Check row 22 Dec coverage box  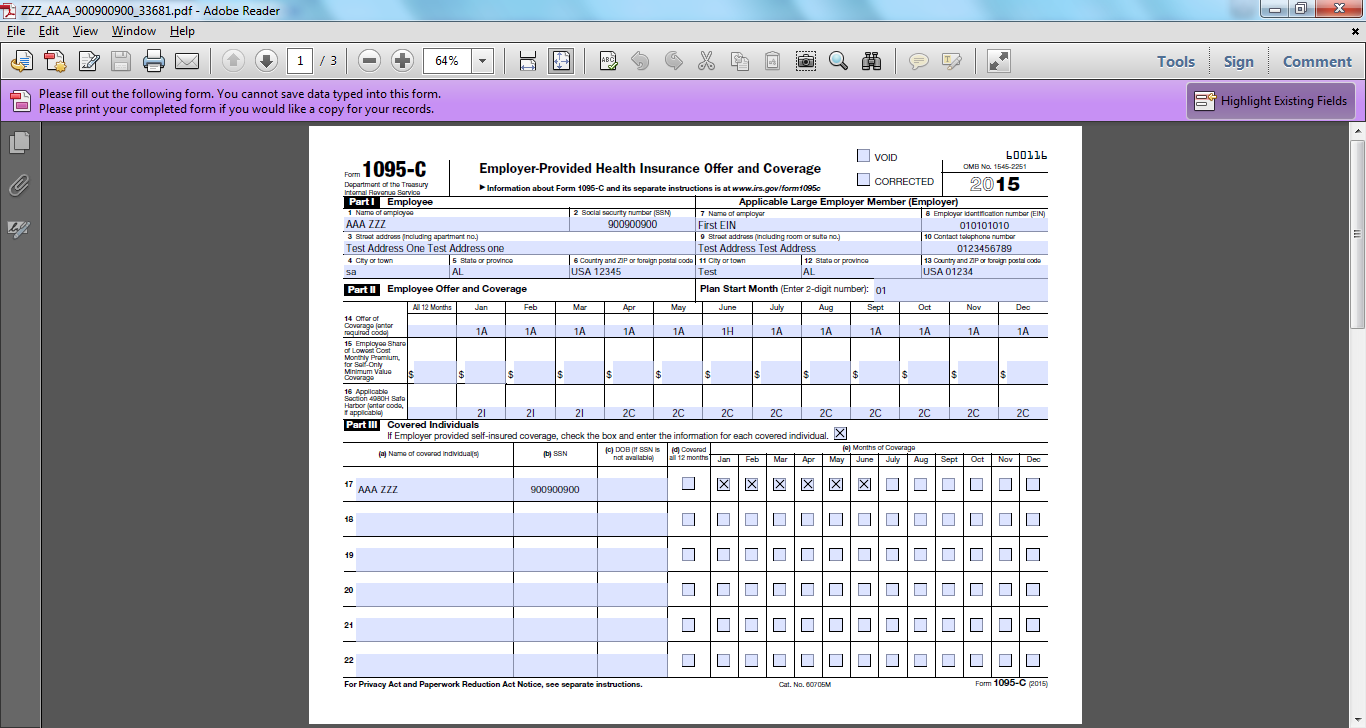pos(1033,660)
